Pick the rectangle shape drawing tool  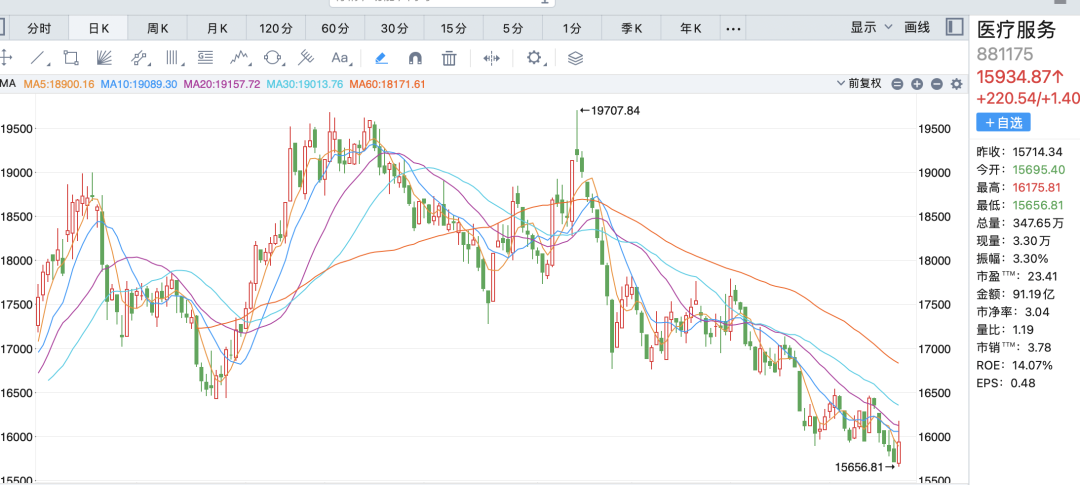(x=71, y=58)
